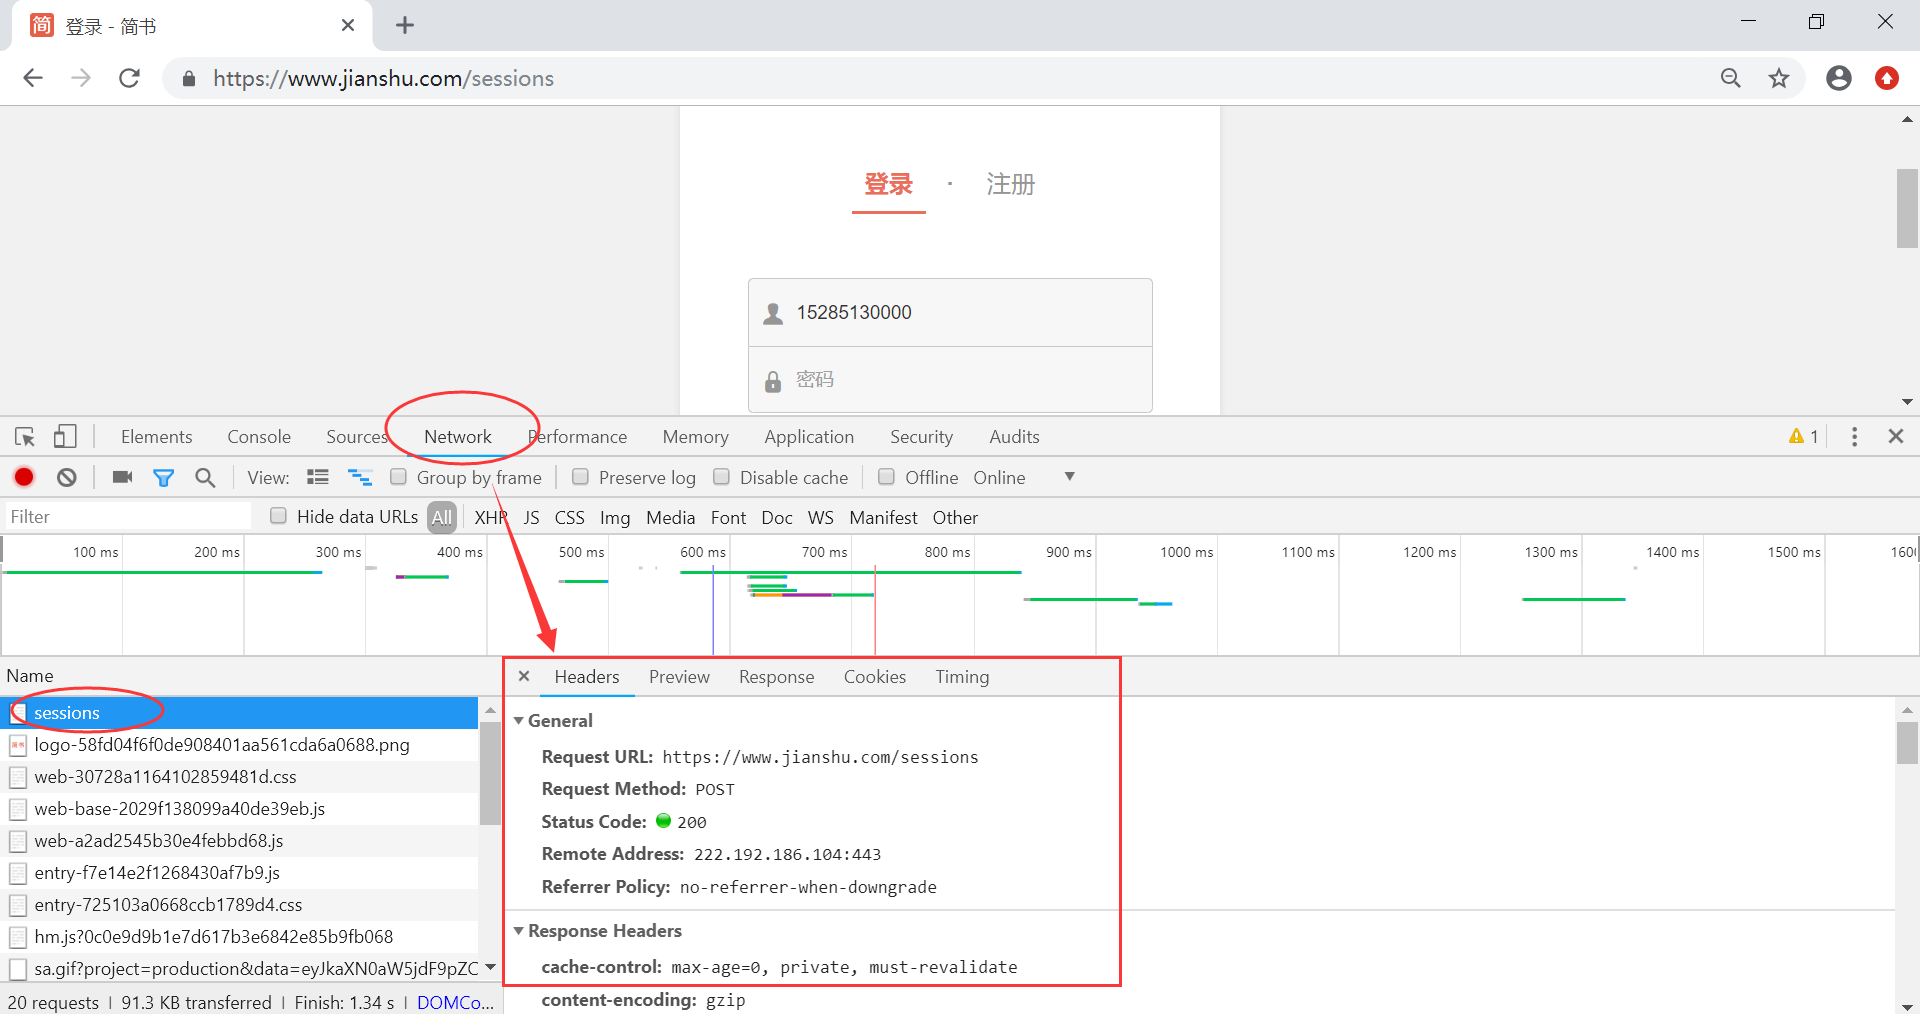
Task: Toggle the network filter funnel icon
Action: pos(164,478)
